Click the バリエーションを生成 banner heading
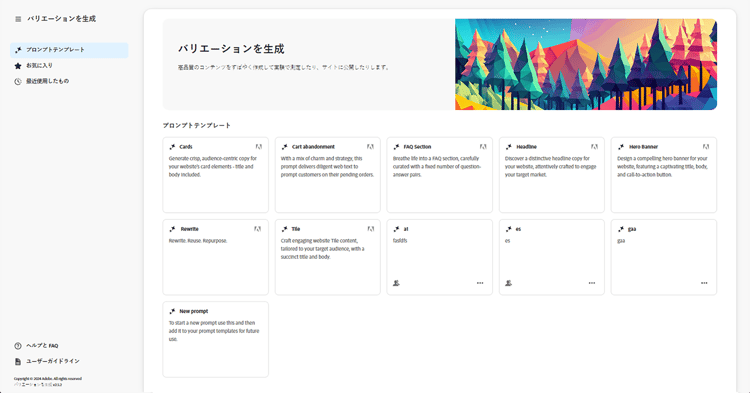The height and width of the screenshot is (393, 750). [231, 49]
